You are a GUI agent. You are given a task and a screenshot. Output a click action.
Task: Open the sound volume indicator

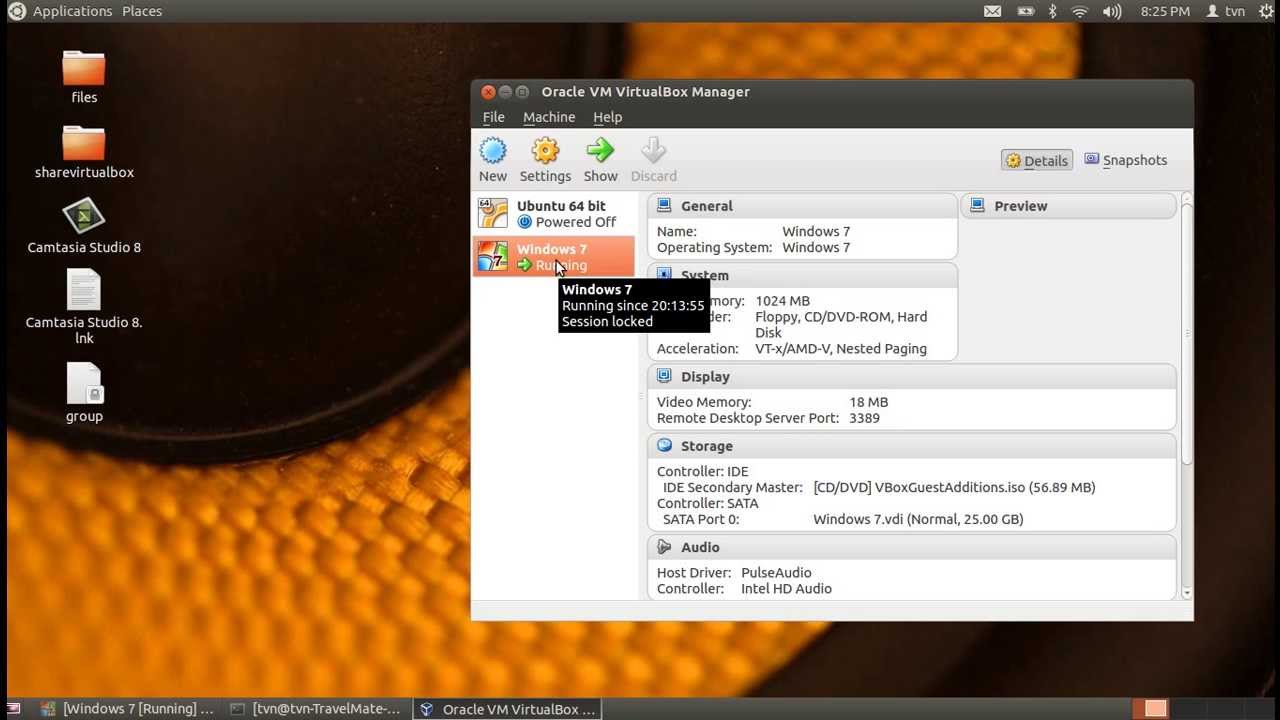[1112, 11]
